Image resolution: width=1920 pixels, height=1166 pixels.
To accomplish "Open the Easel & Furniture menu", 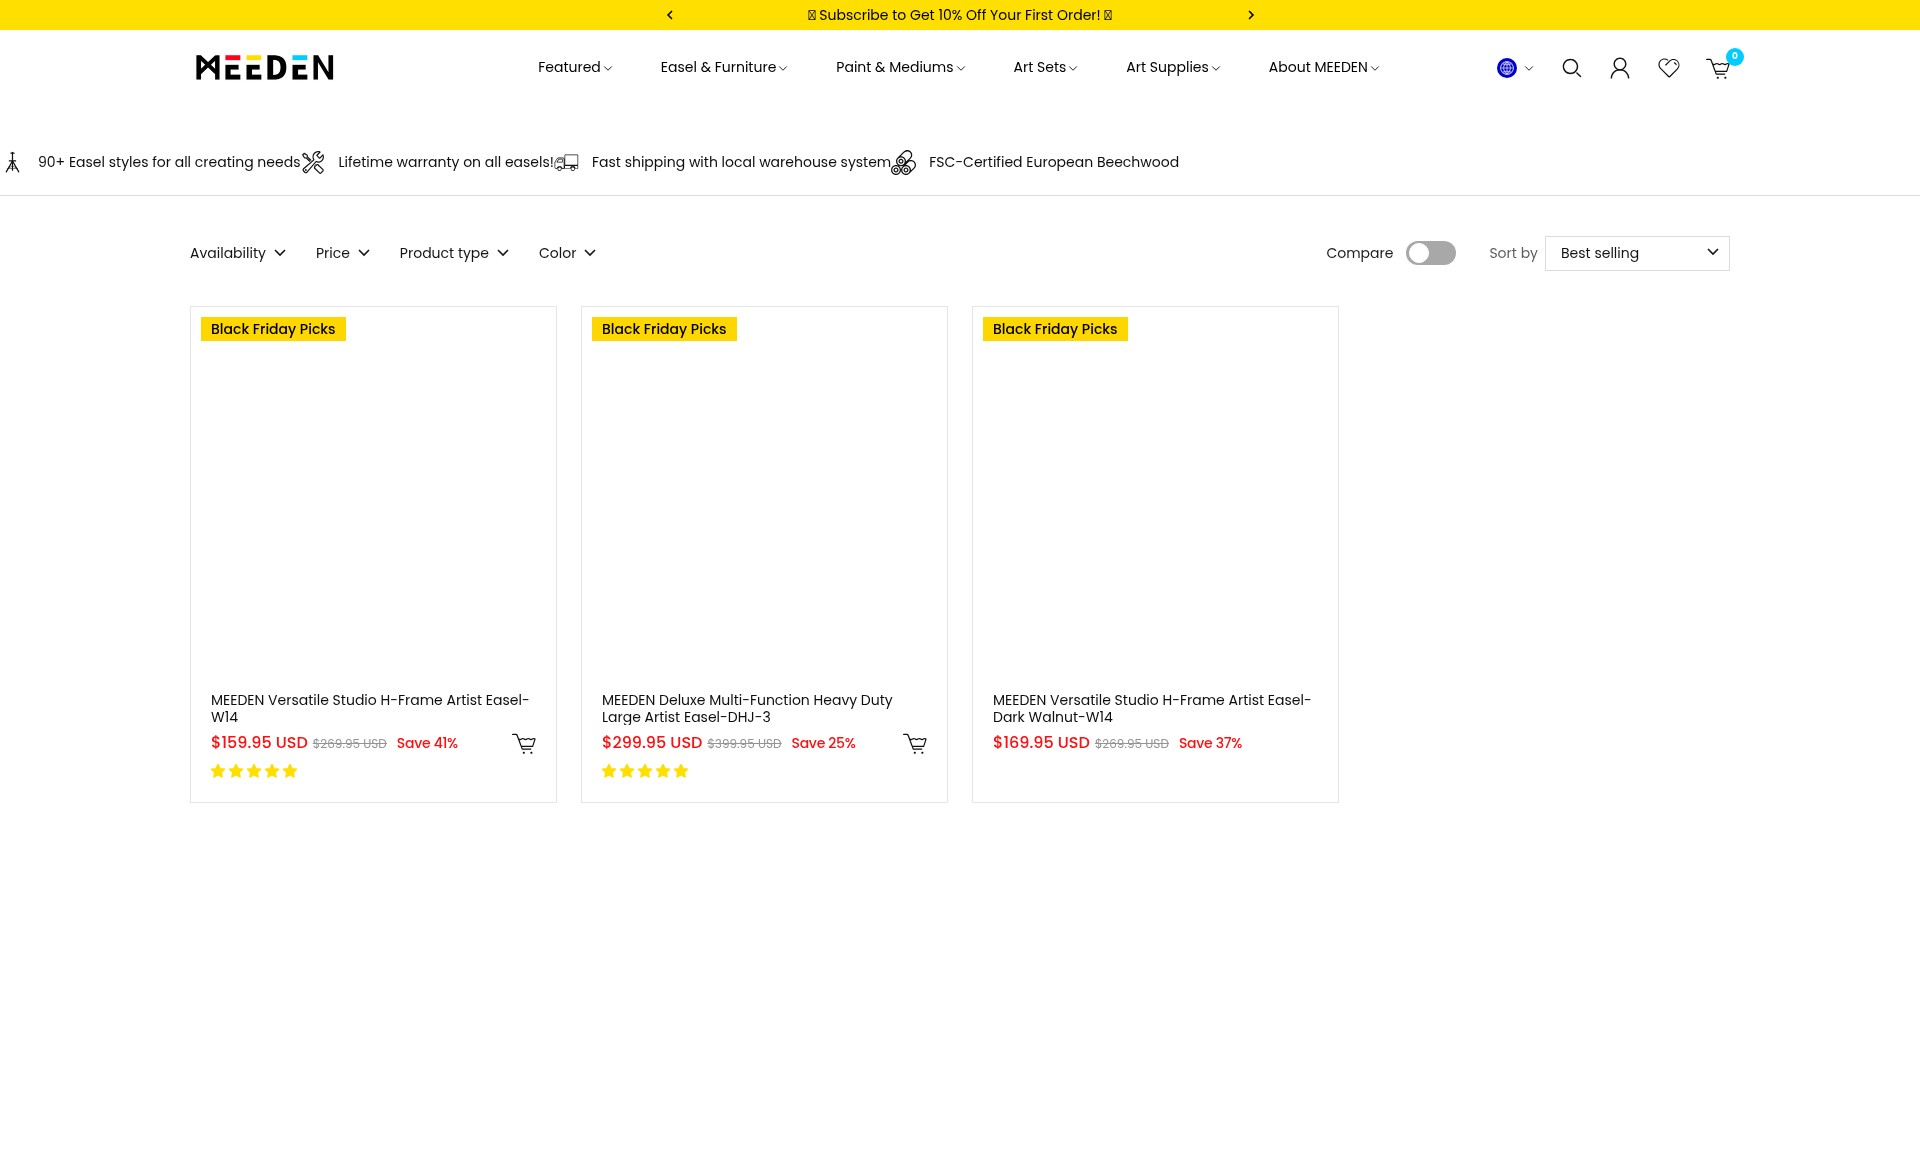I will tap(724, 67).
